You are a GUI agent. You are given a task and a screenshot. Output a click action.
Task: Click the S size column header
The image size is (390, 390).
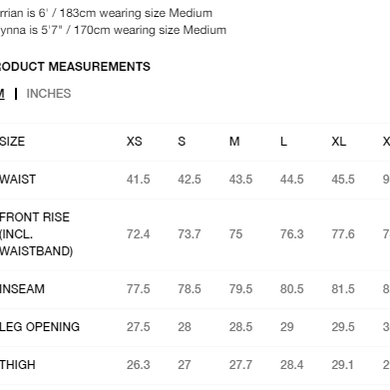coord(182,141)
